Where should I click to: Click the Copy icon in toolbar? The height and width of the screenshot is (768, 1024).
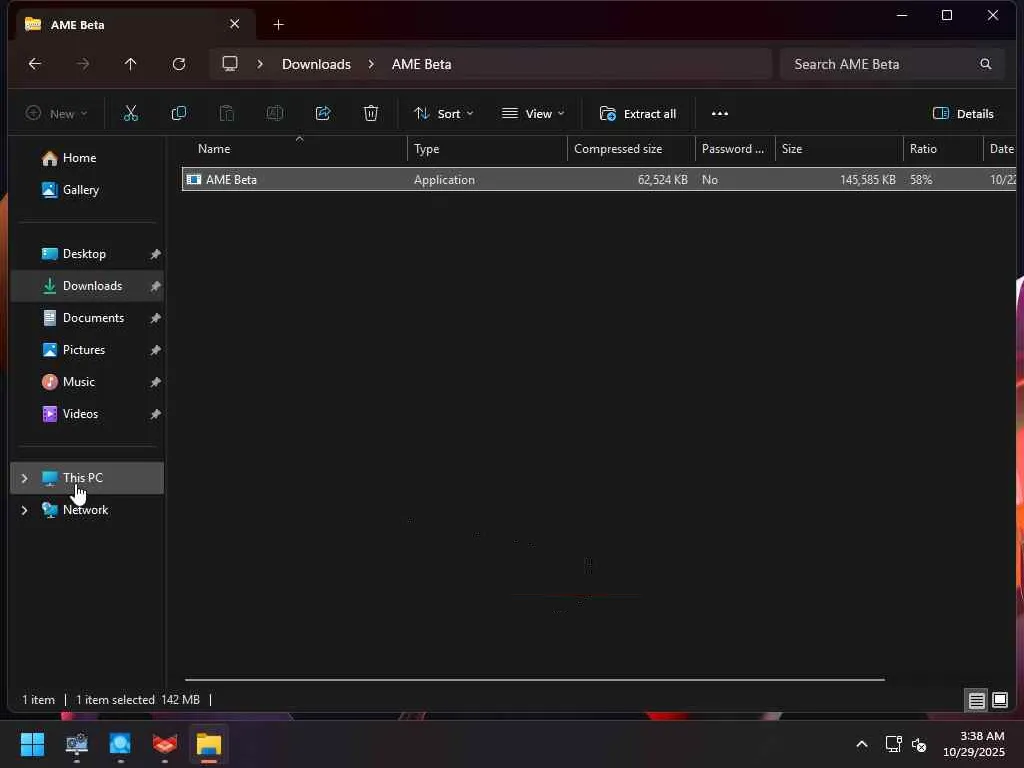[178, 114]
